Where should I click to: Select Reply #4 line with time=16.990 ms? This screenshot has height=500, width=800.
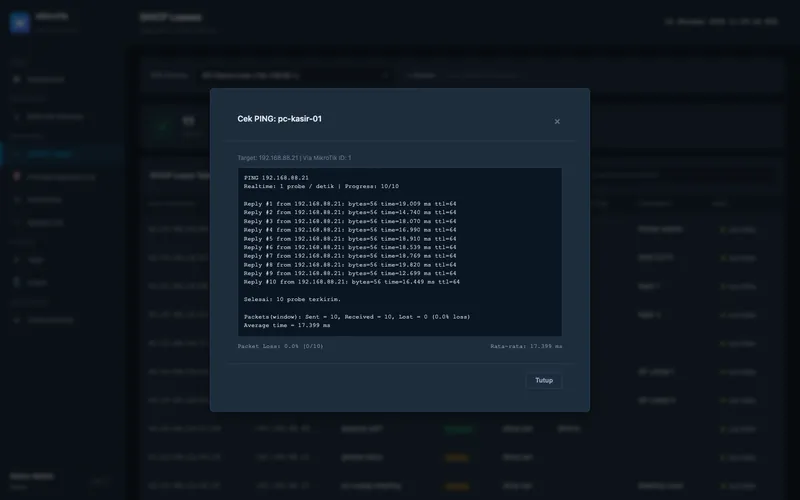tap(350, 230)
